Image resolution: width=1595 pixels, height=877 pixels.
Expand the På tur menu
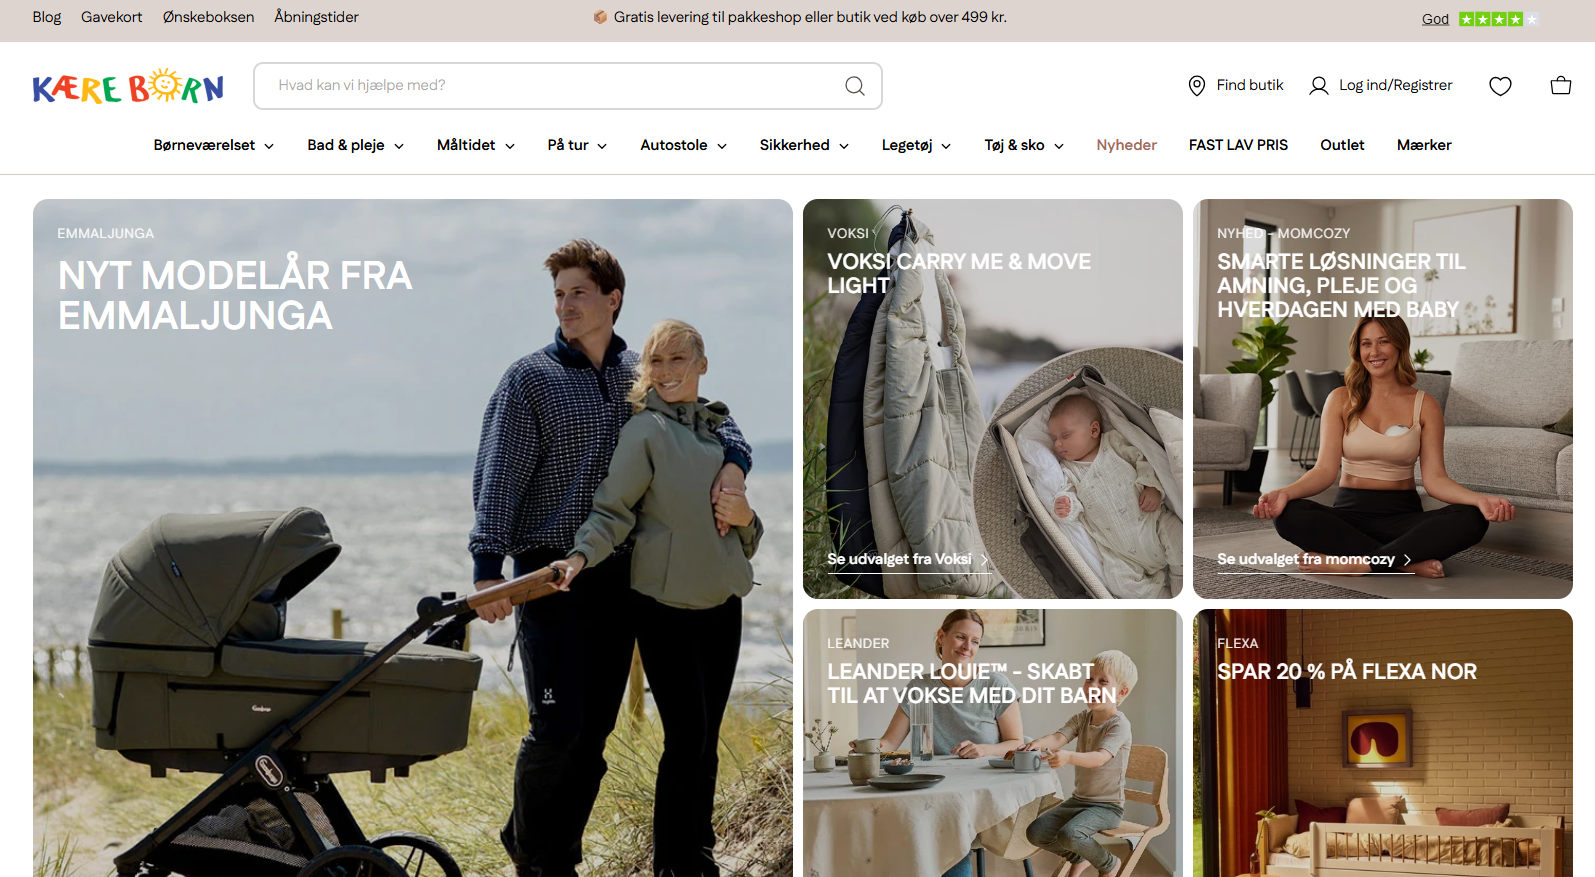pos(577,145)
